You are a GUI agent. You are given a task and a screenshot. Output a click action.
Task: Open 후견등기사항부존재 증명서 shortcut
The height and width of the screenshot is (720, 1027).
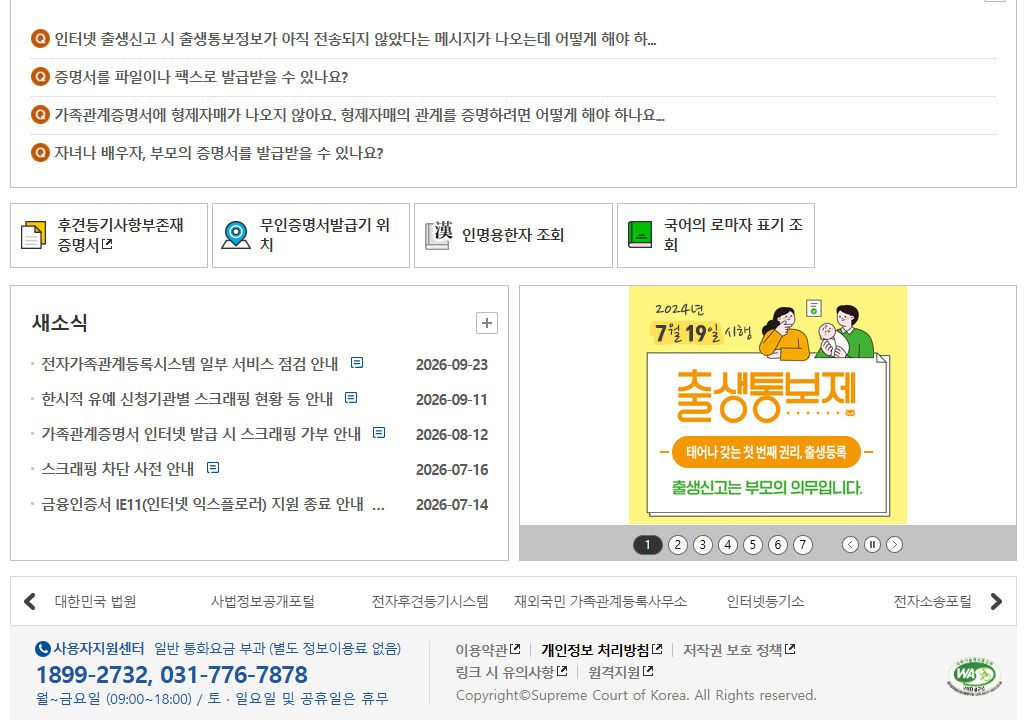(x=109, y=235)
